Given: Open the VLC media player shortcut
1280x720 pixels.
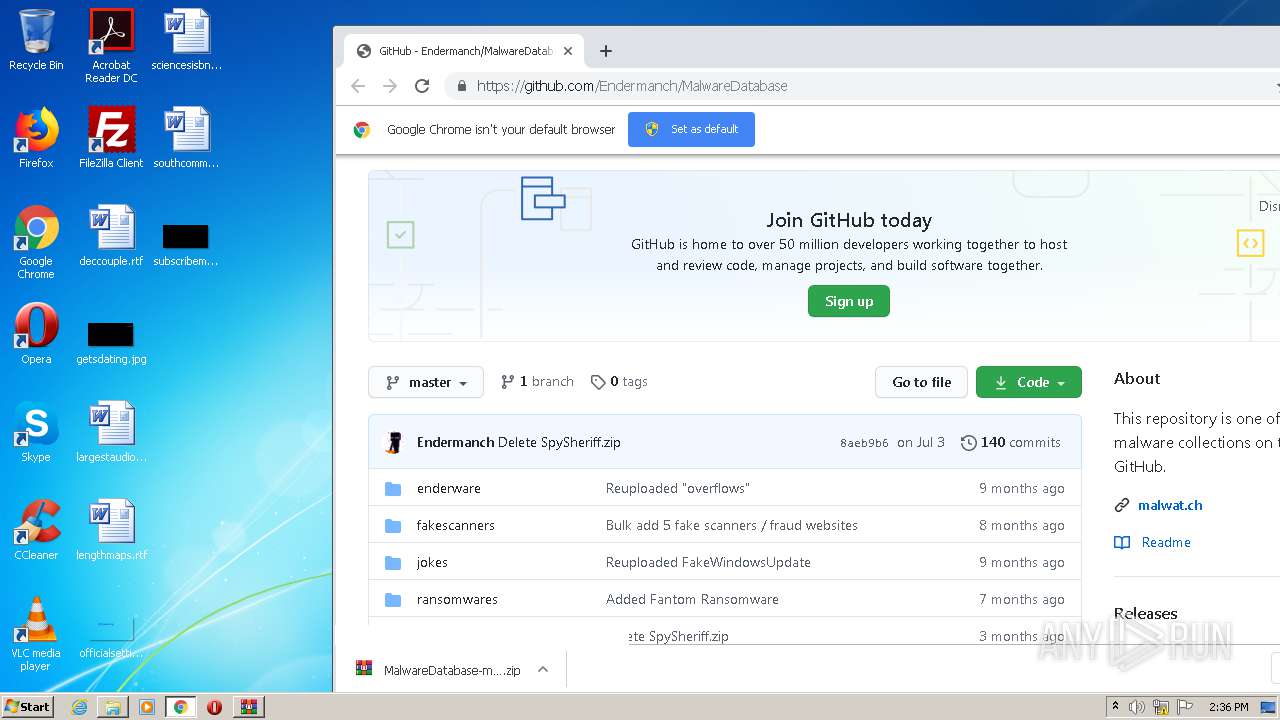Looking at the screenshot, I should tap(36, 634).
